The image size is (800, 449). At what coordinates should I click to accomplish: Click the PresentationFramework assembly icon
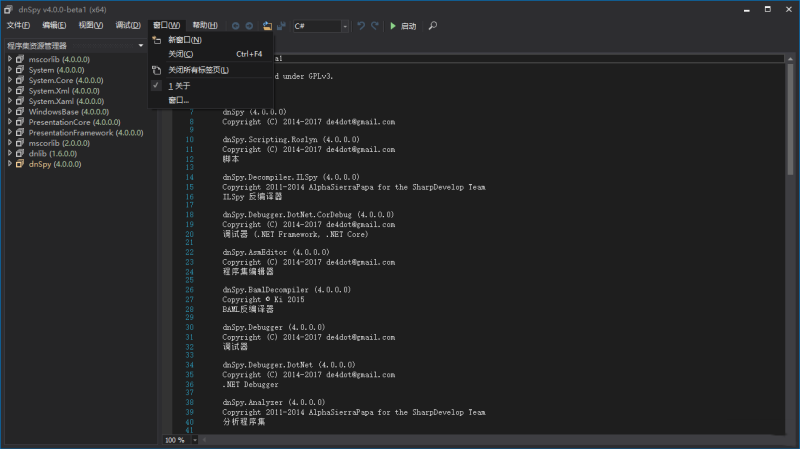coord(20,132)
